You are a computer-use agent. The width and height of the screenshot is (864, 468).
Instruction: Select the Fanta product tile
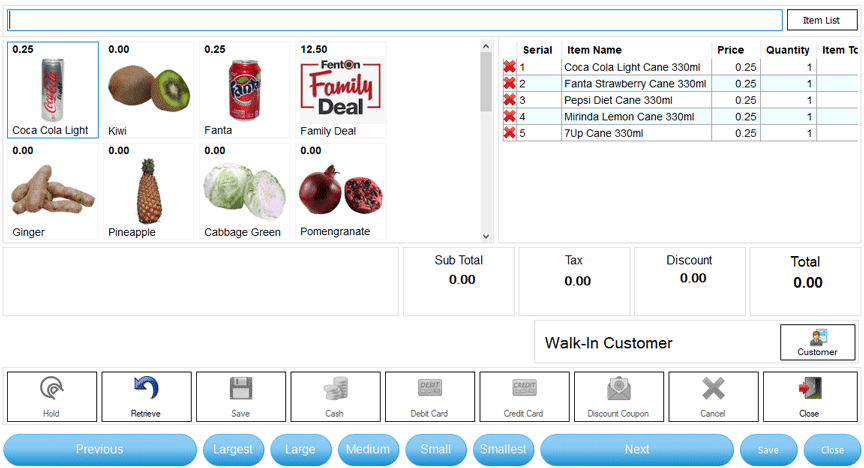pyautogui.click(x=245, y=90)
